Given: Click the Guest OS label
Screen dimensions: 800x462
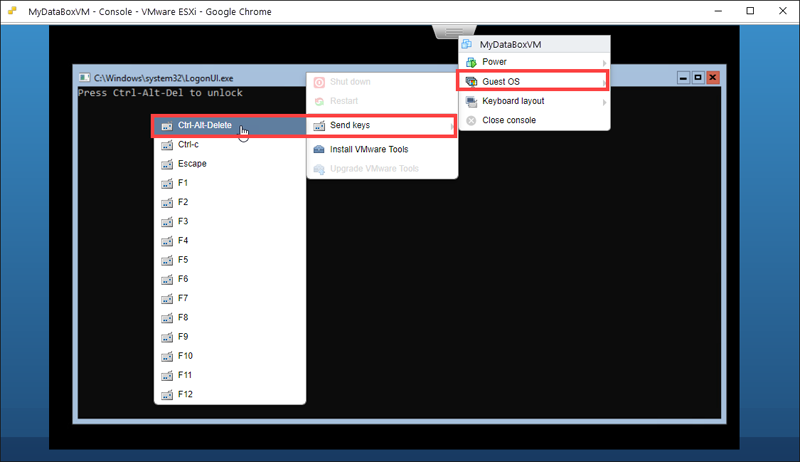Looking at the screenshot, I should tap(501, 82).
